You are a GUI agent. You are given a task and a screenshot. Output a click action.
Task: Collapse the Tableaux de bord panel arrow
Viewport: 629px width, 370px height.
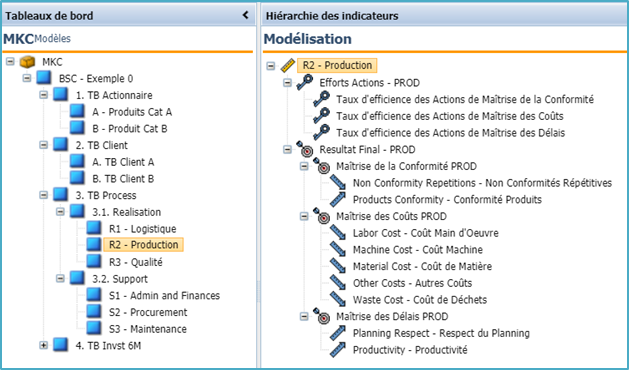tap(246, 15)
